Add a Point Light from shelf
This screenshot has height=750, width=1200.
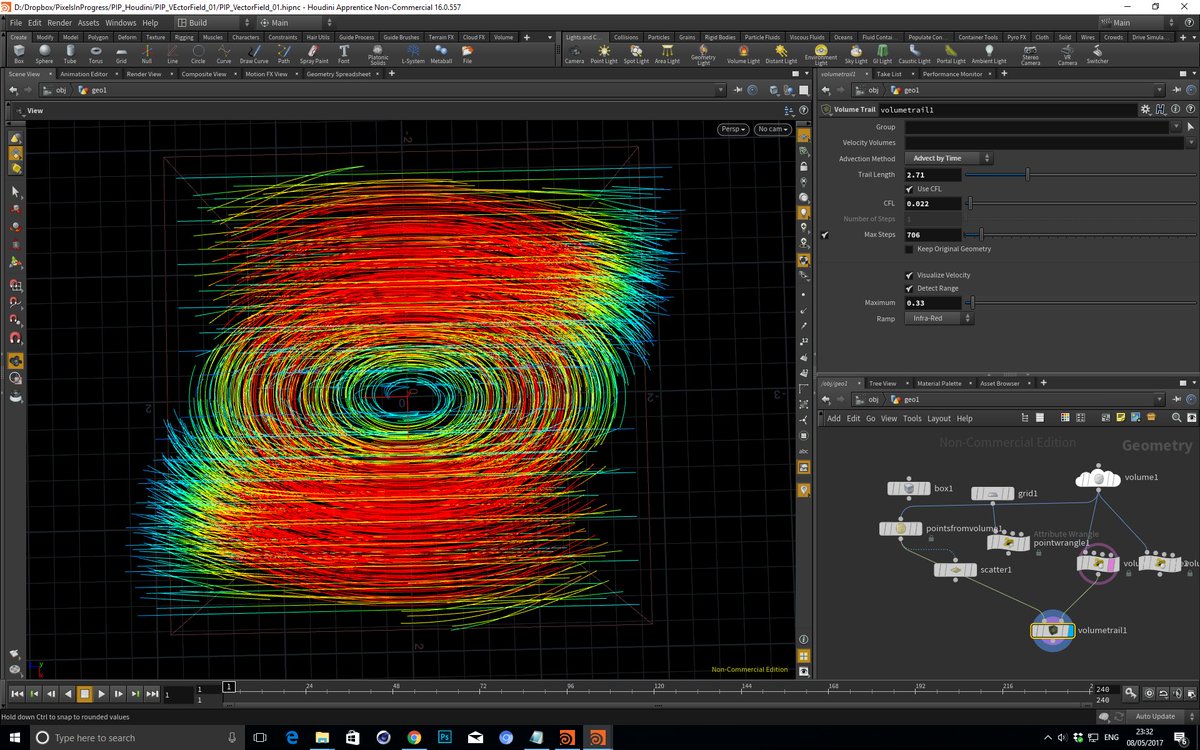[x=604, y=53]
